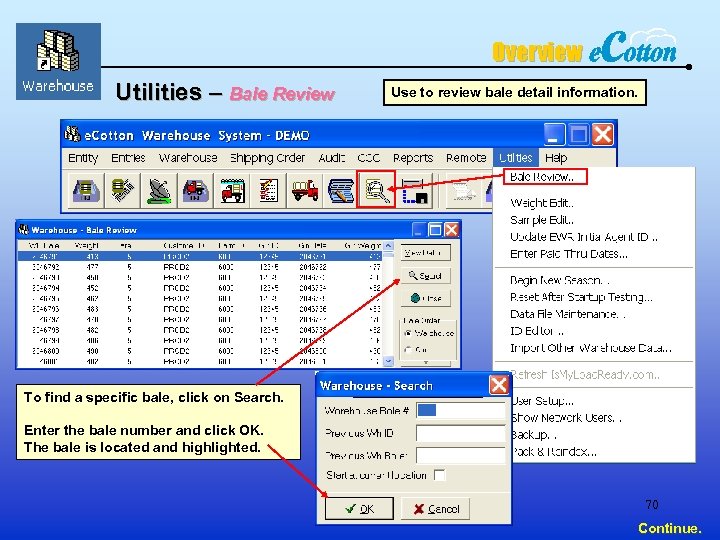This screenshot has width=720, height=540.
Task: Open the Audit menu
Action: coord(331,158)
